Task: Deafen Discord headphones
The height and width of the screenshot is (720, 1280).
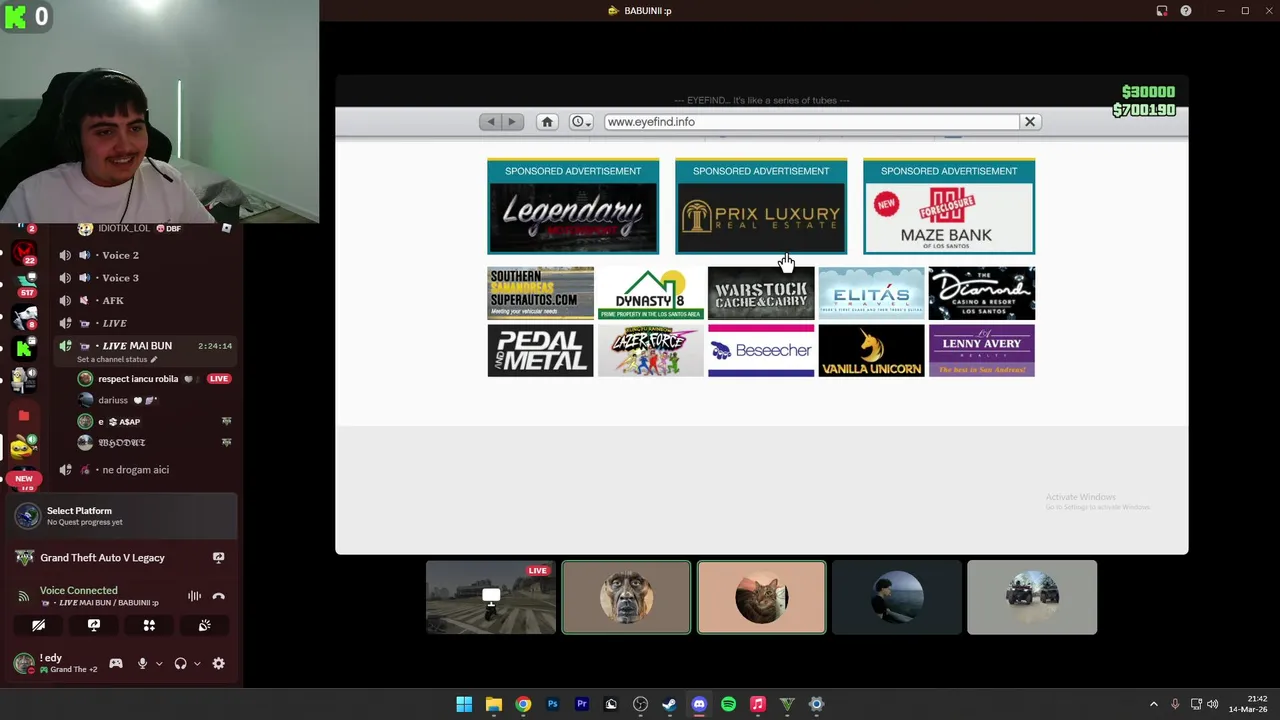Action: 180,663
